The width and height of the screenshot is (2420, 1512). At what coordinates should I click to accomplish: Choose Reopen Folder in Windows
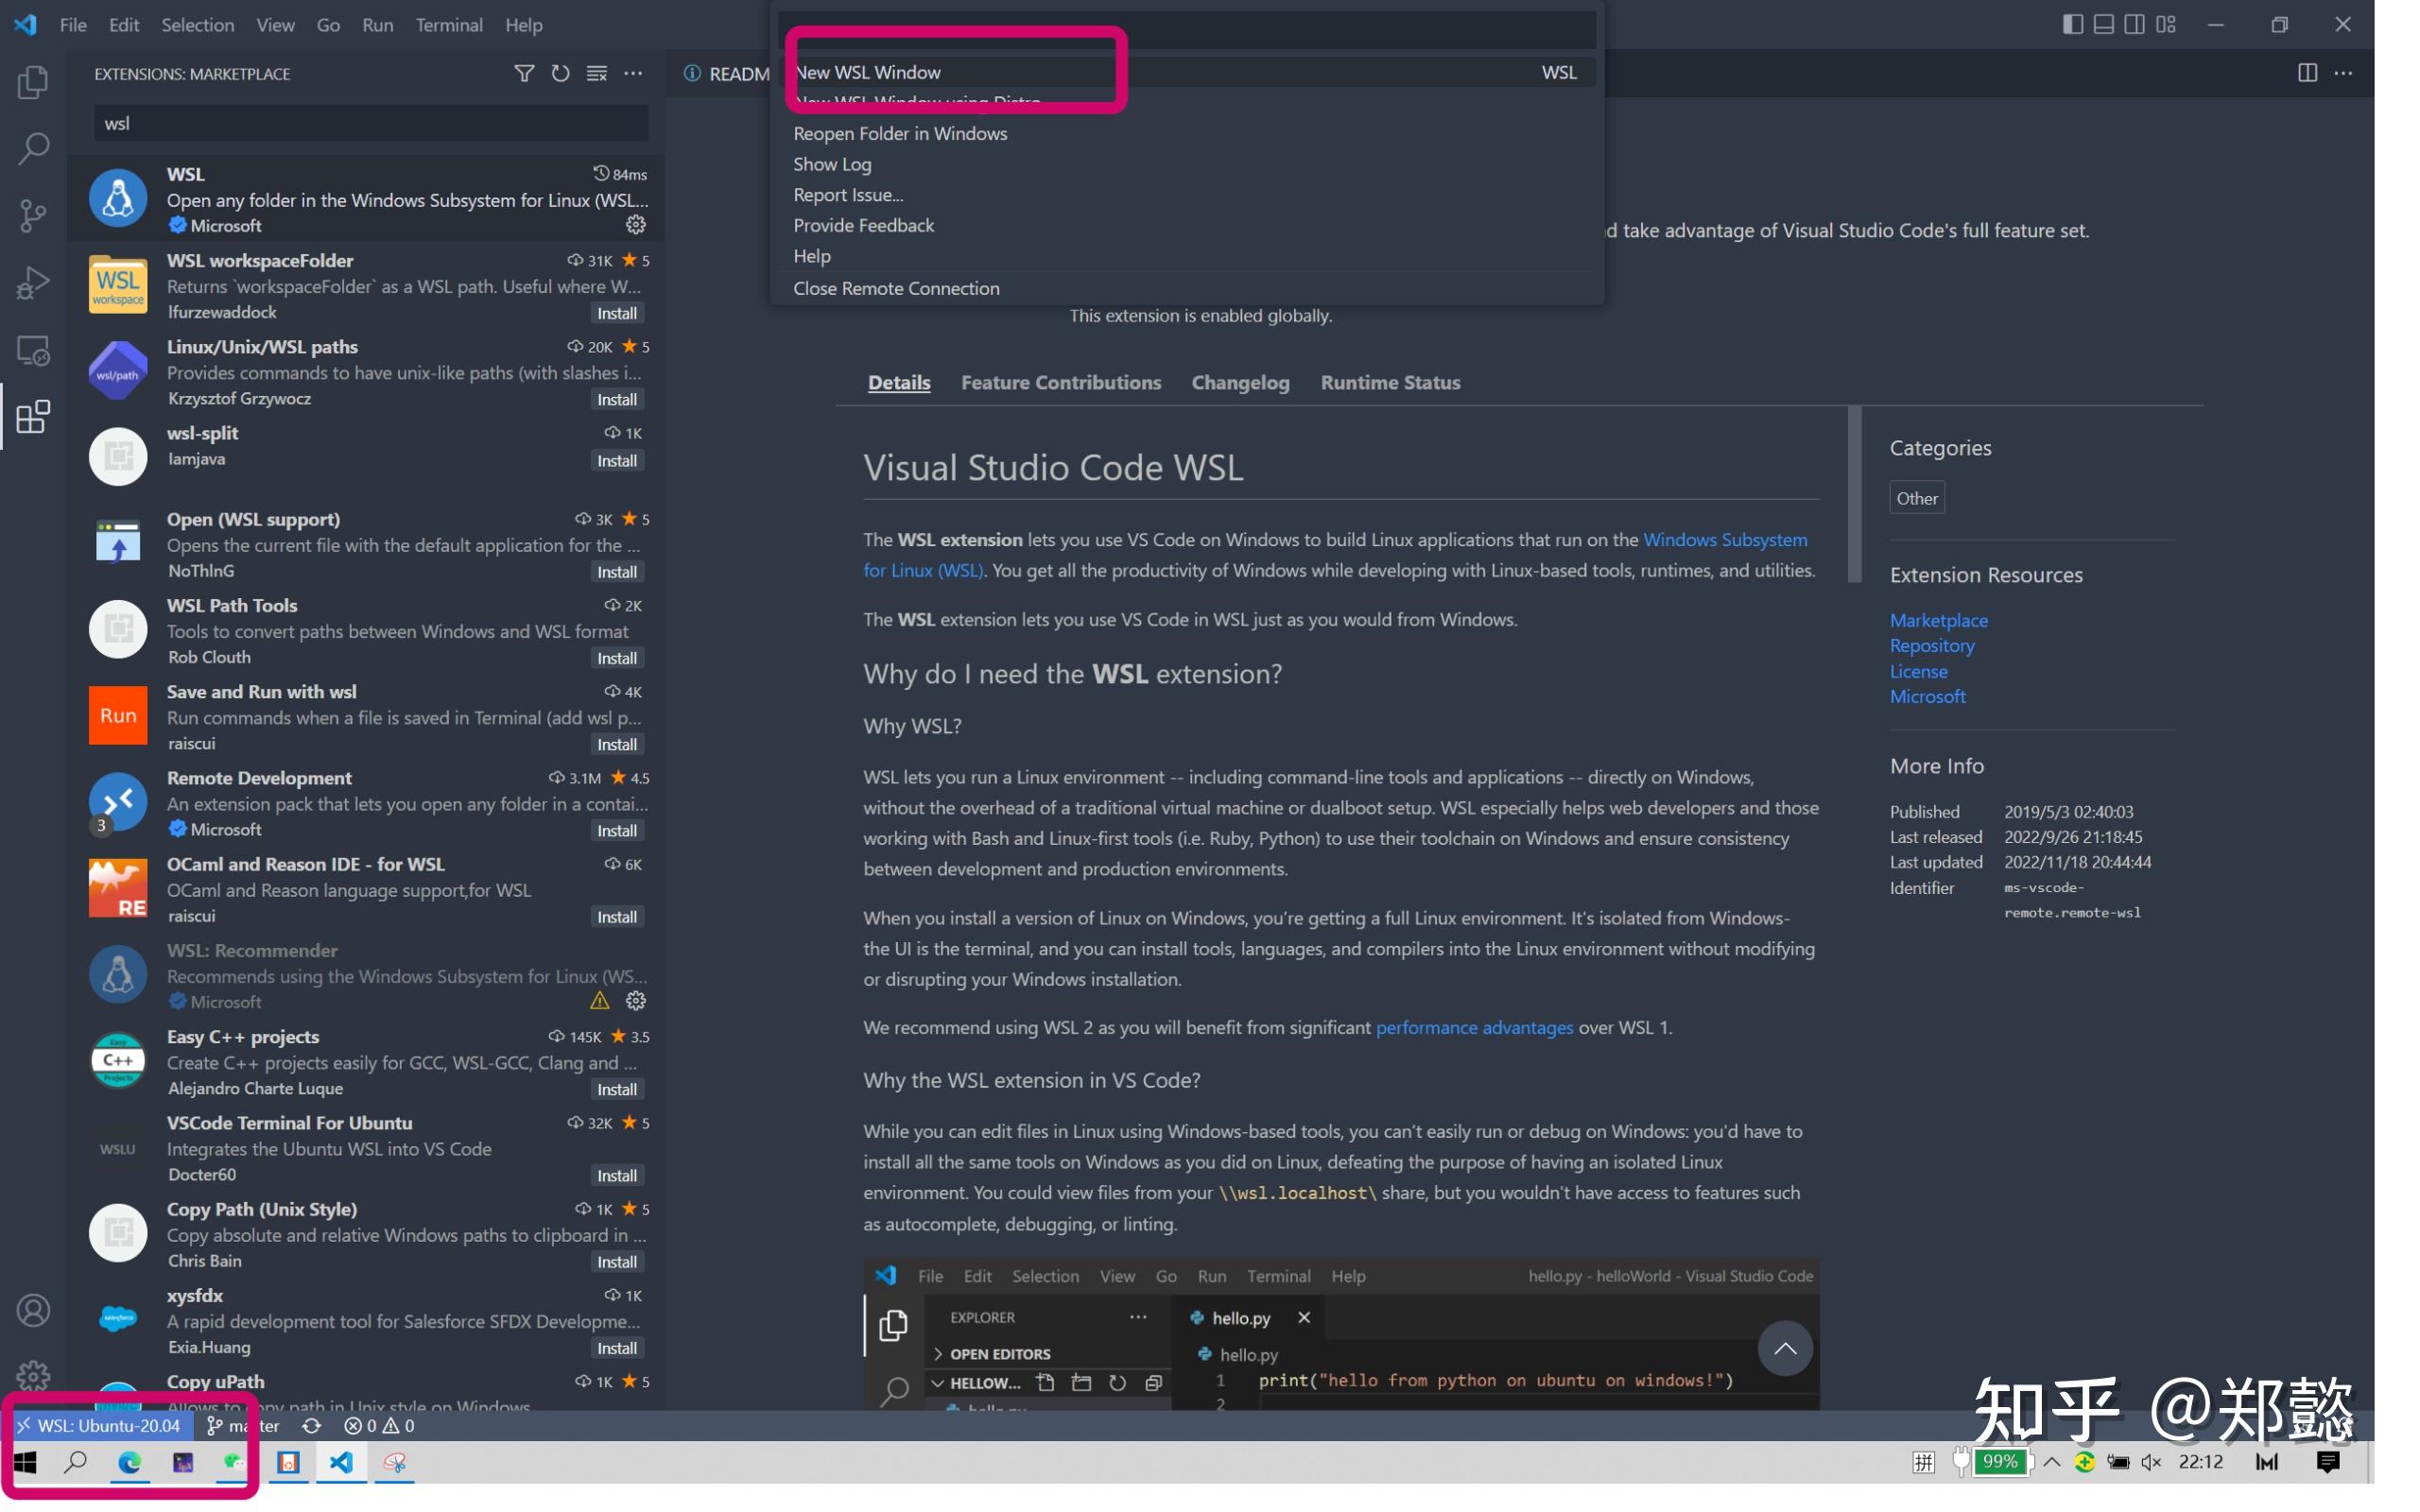click(1187, 133)
